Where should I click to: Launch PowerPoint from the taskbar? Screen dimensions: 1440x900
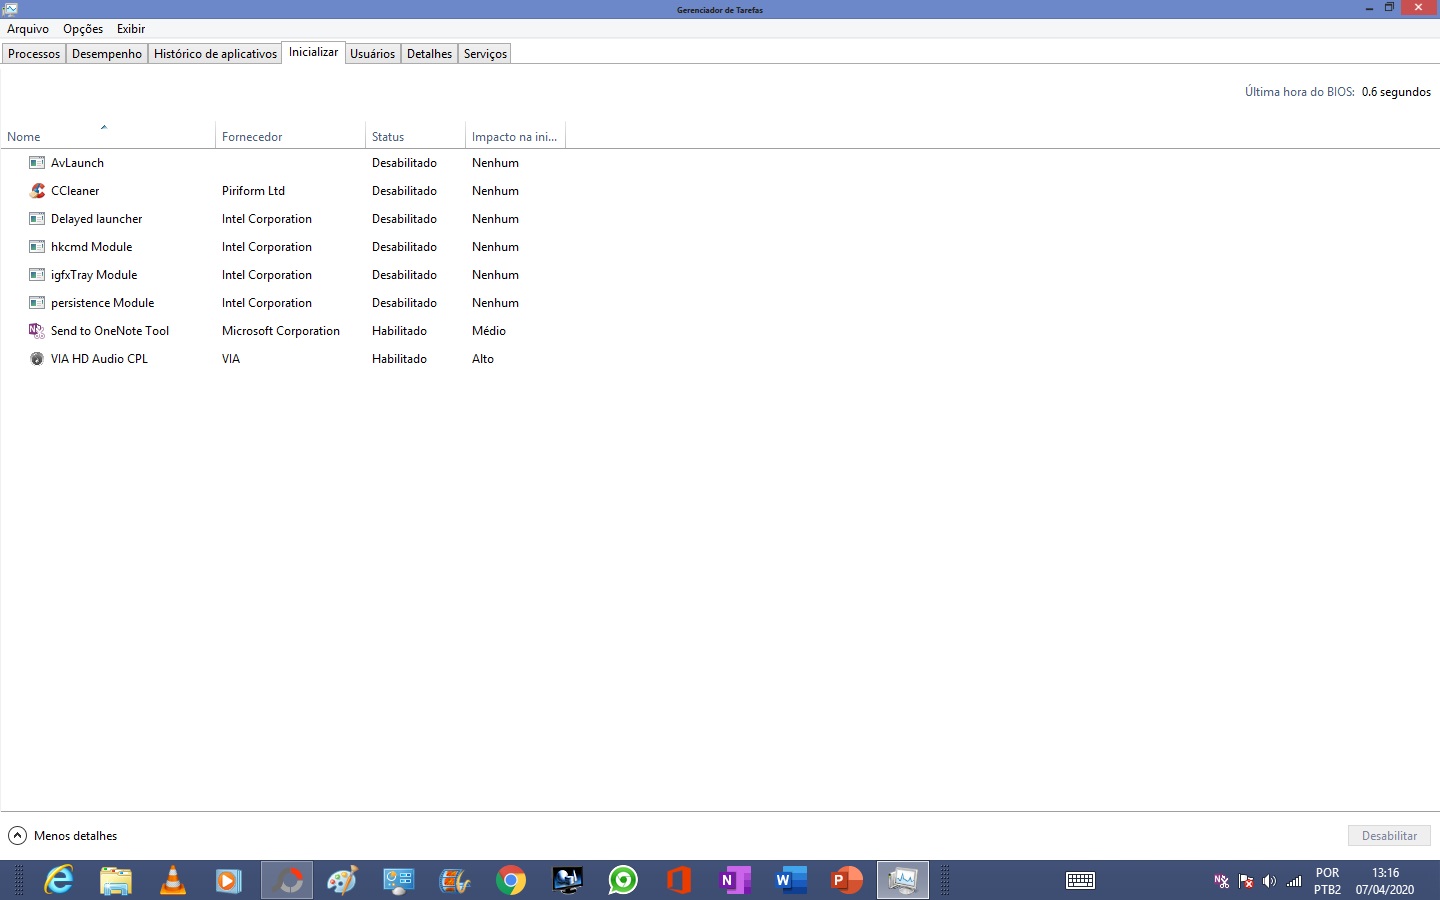[x=847, y=880]
